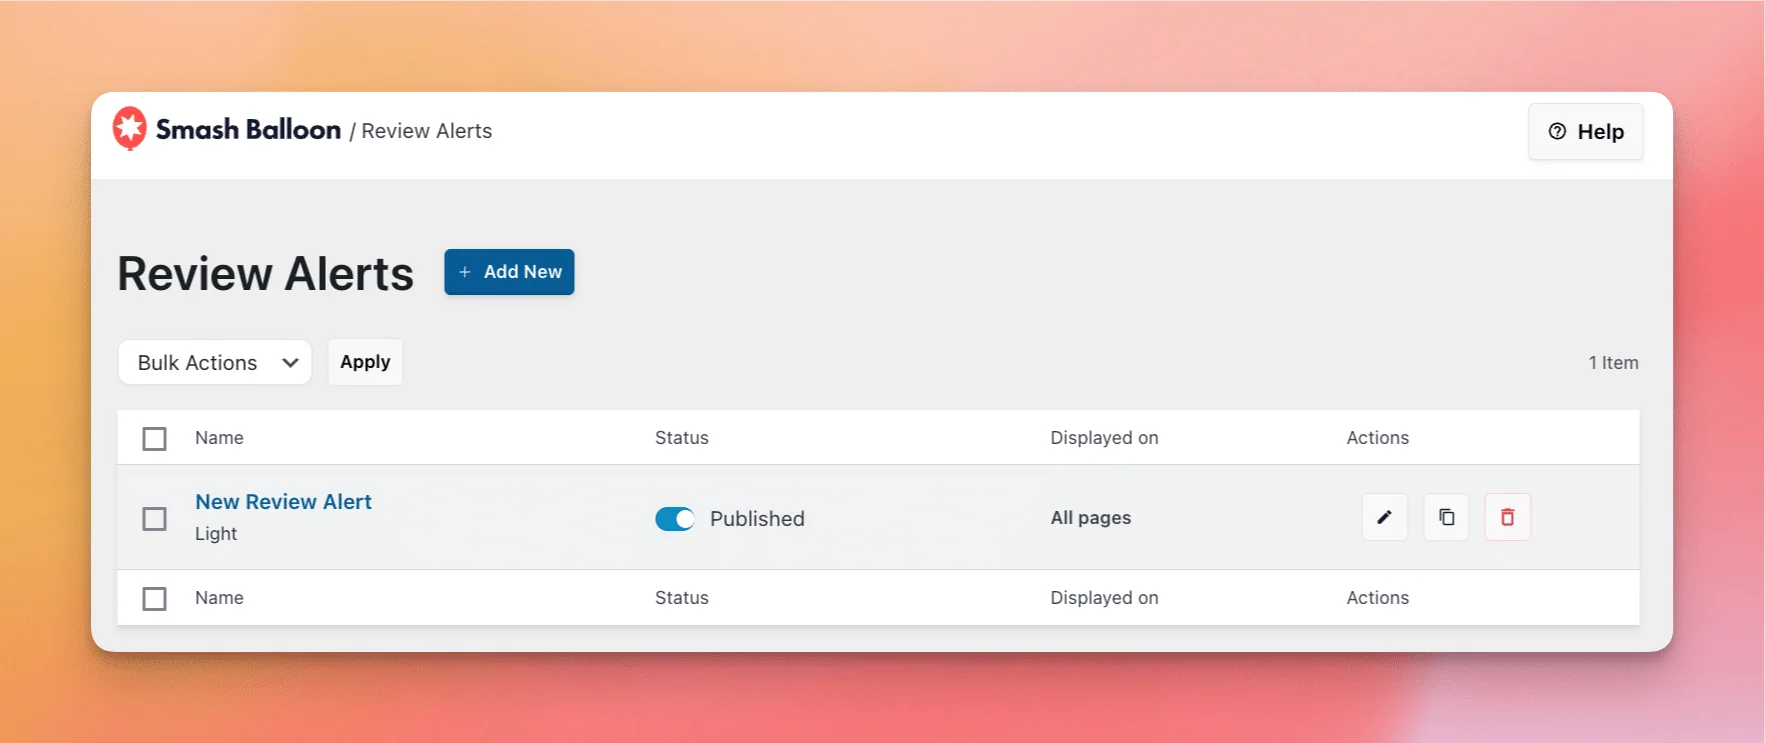Delete New Review Alert with trash icon
Image resolution: width=1765 pixels, height=743 pixels.
(x=1507, y=517)
